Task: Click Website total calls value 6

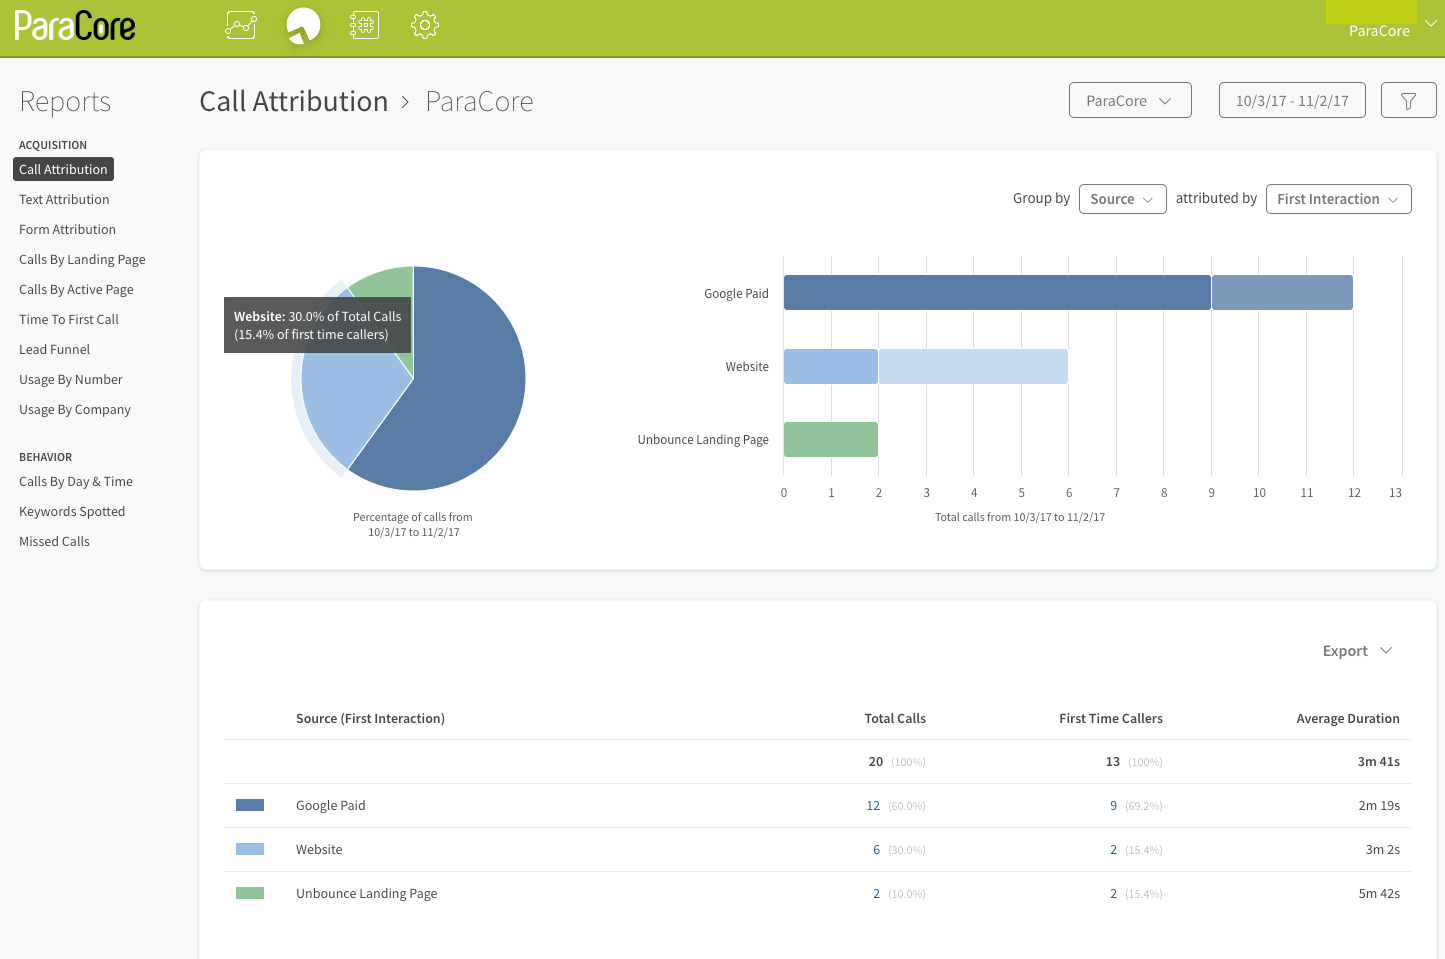Action: pos(876,850)
